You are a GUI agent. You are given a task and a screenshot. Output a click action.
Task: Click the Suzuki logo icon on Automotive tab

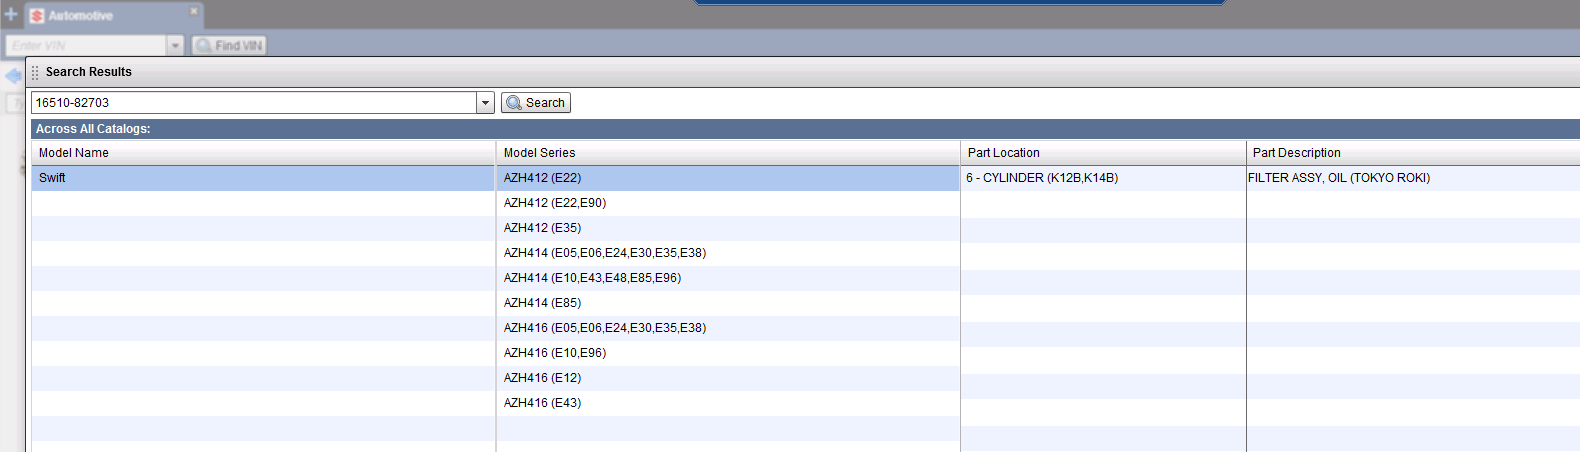(x=37, y=16)
